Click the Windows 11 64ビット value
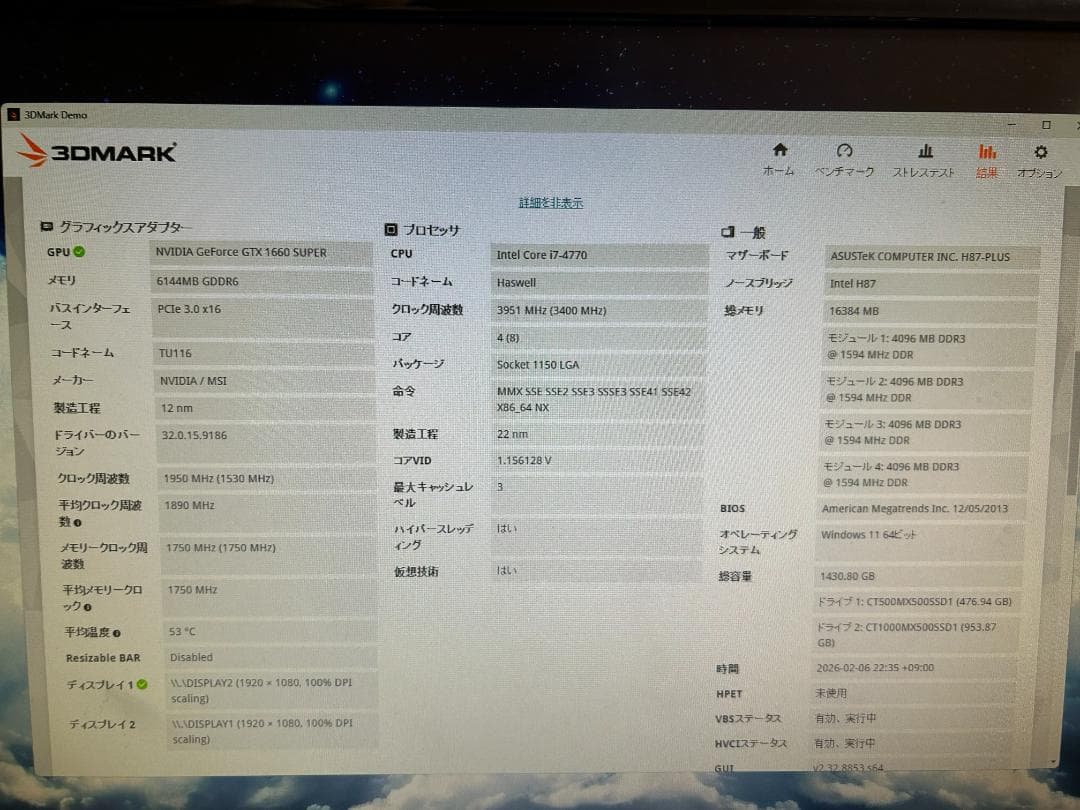Viewport: 1080px width, 810px height. [919, 543]
